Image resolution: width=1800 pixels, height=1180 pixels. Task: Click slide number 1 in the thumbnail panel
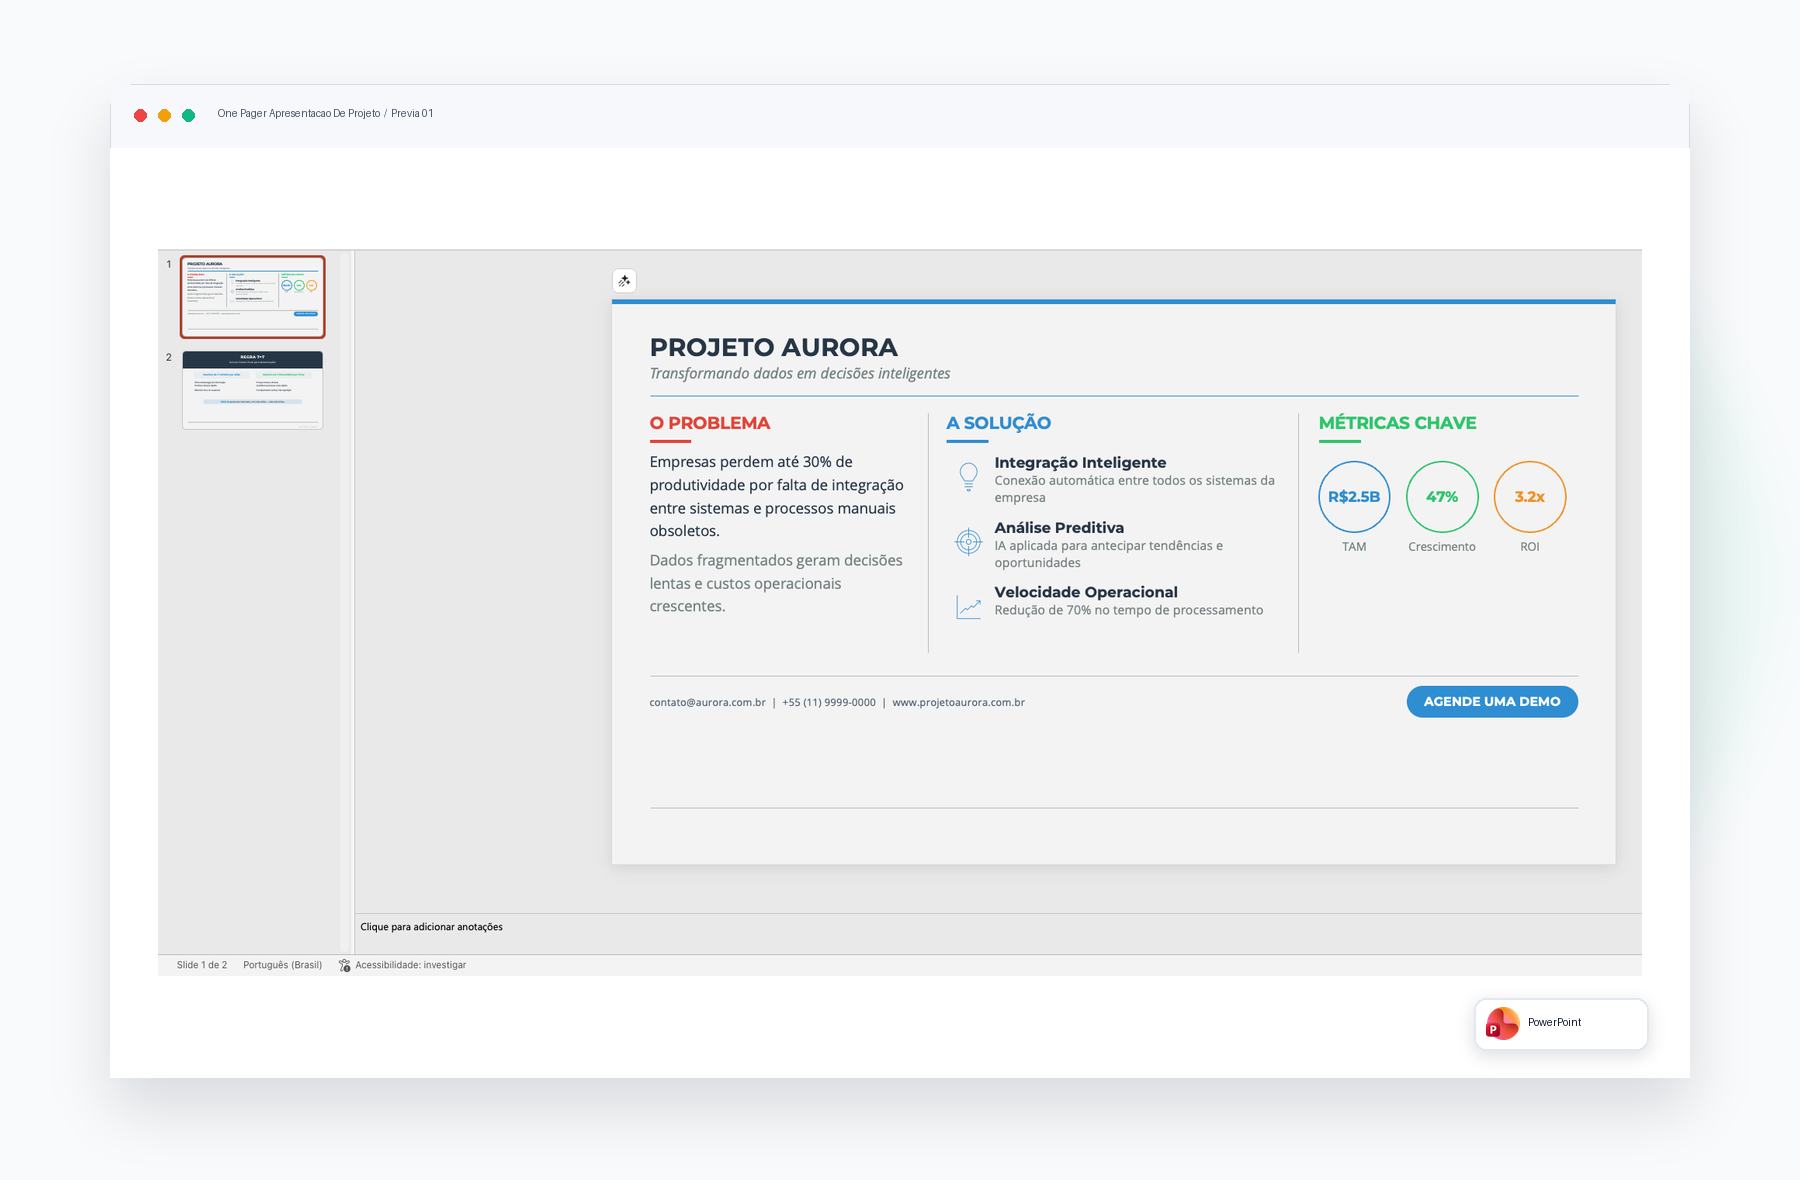point(169,264)
